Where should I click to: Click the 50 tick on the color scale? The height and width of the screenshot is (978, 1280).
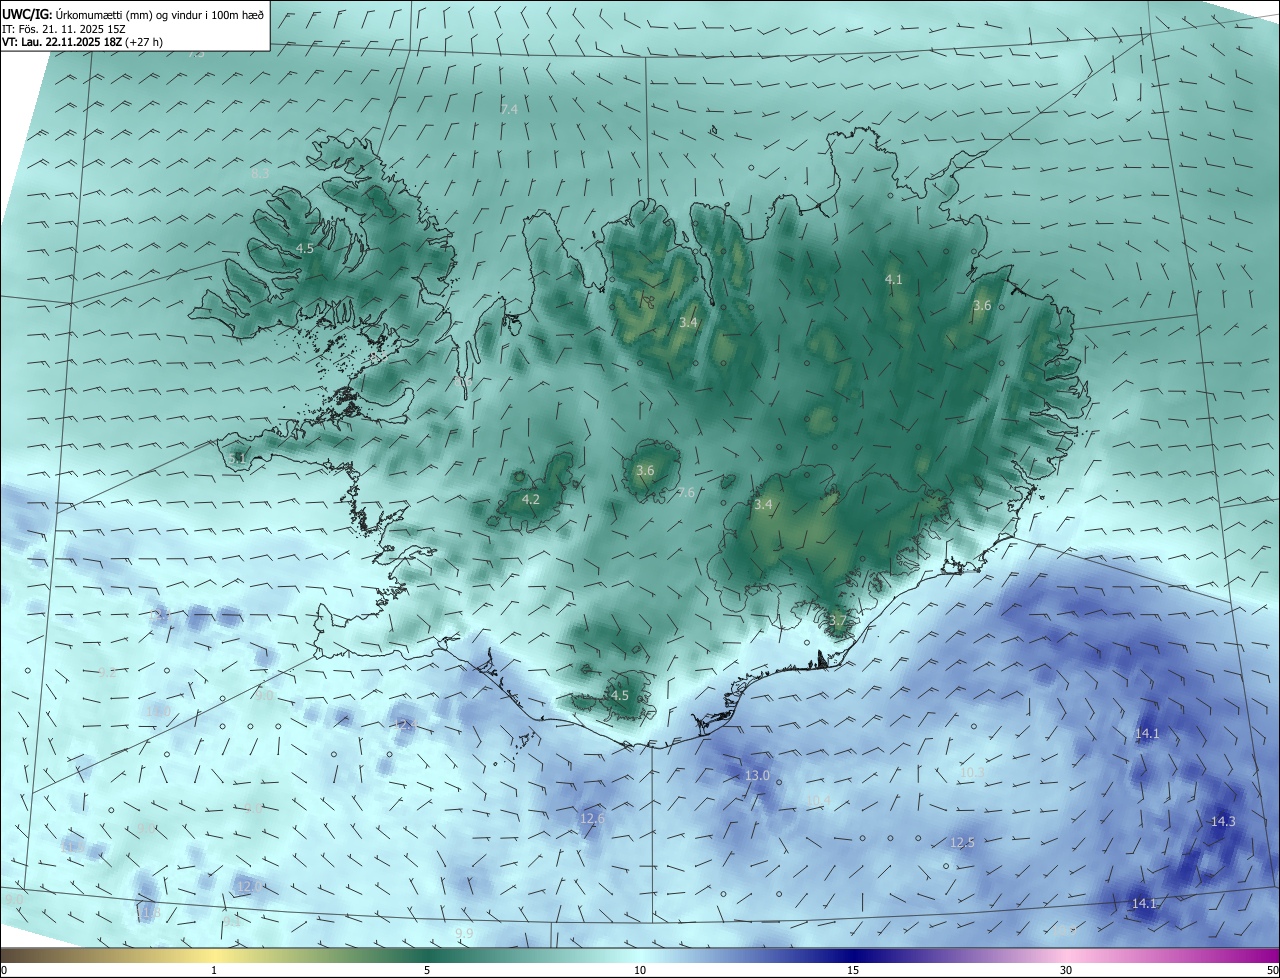tap(1273, 970)
